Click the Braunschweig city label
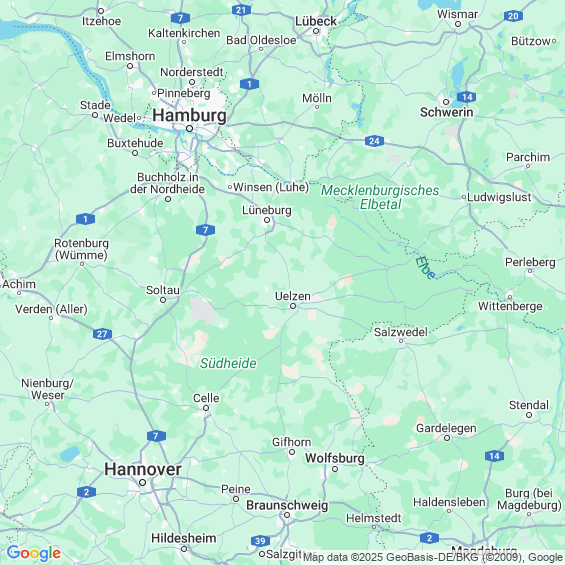This screenshot has height=565, width=565. point(287,505)
